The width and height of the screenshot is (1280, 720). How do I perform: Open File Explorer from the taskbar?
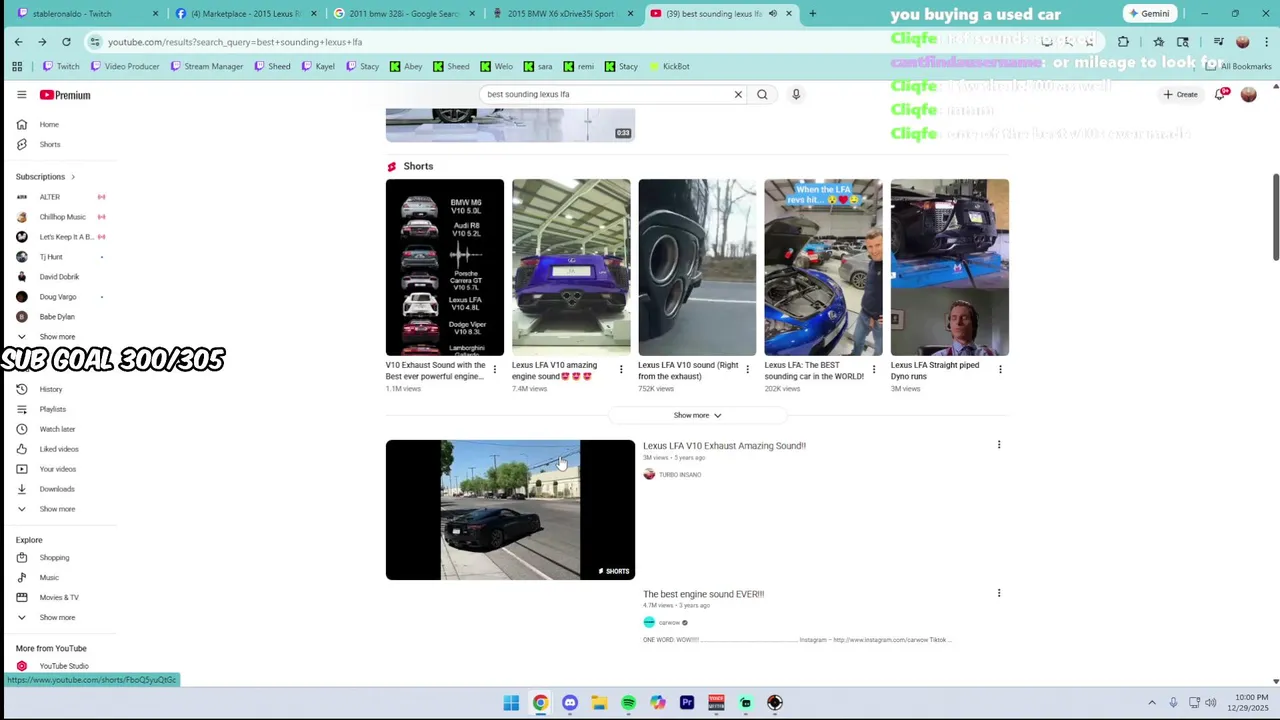(x=599, y=703)
